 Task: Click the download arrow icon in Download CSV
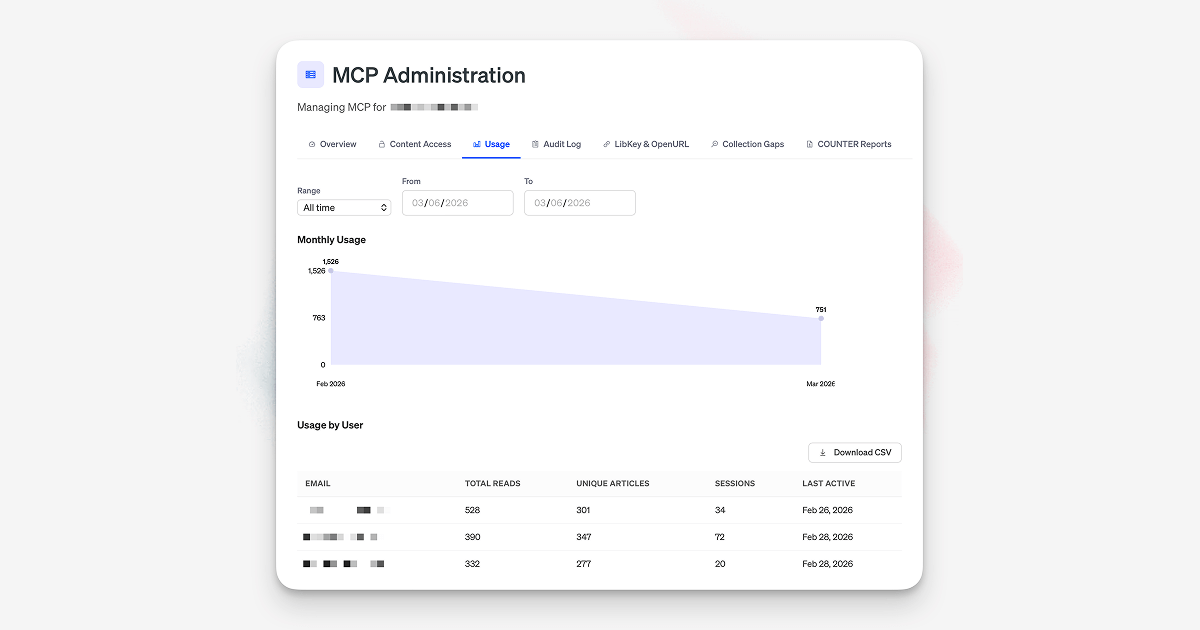[x=822, y=452]
